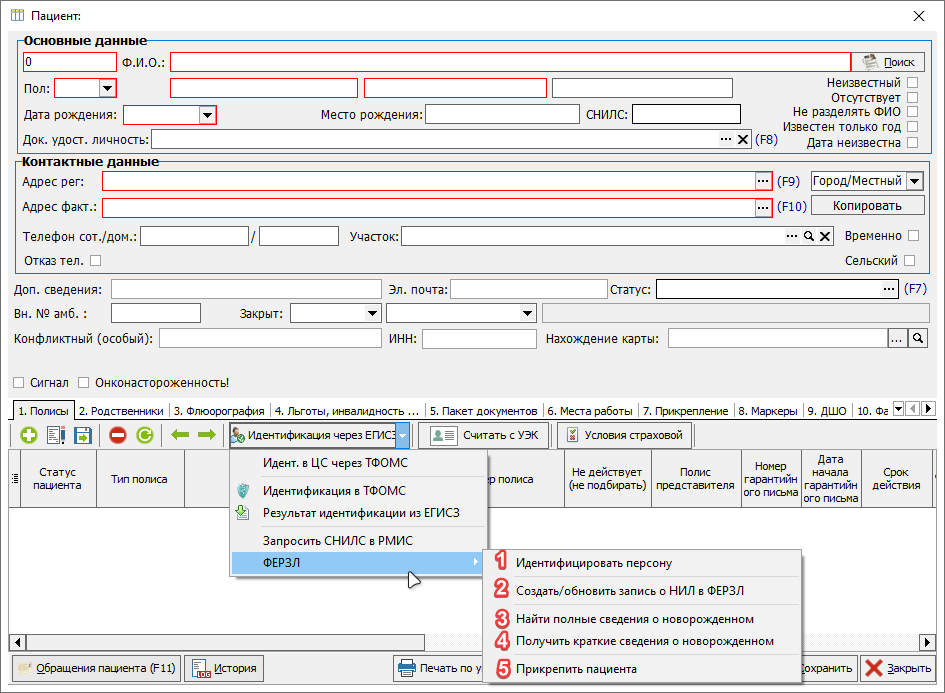945x693 pixels.
Task: Click the green right arrow icon
Action: [x=207, y=435]
